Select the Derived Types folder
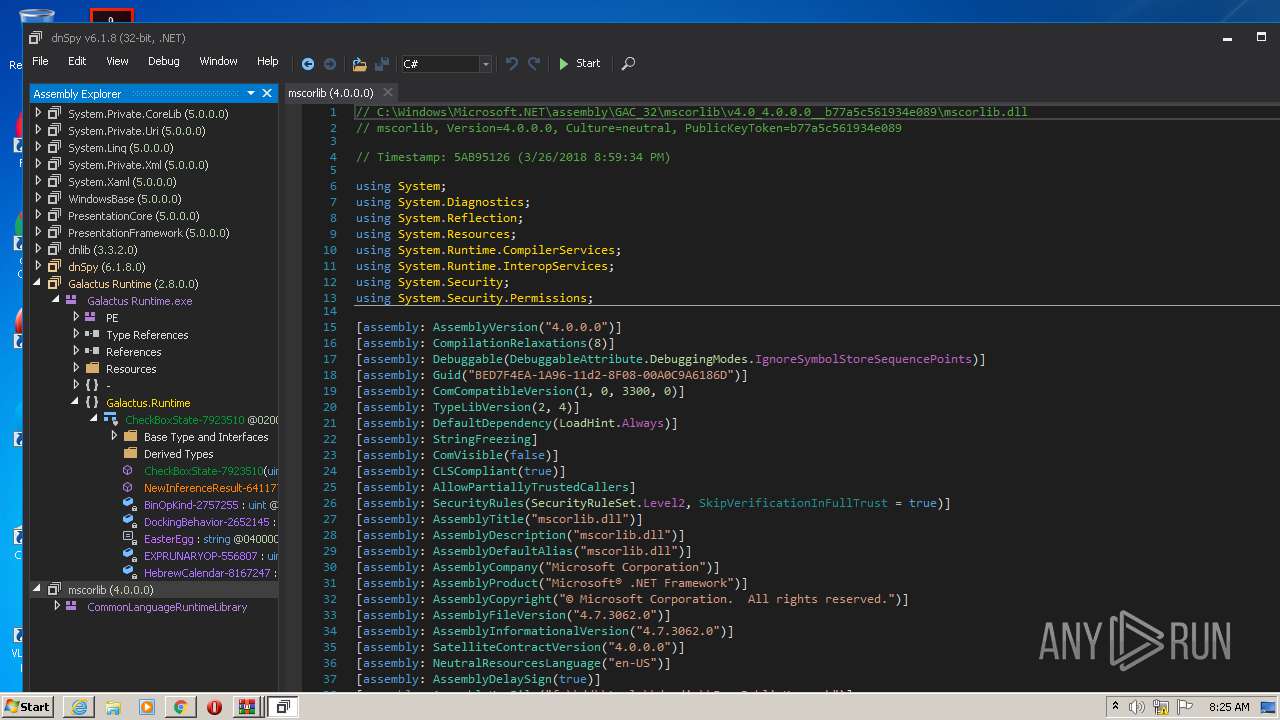This screenshot has width=1280, height=720. pyautogui.click(x=178, y=453)
